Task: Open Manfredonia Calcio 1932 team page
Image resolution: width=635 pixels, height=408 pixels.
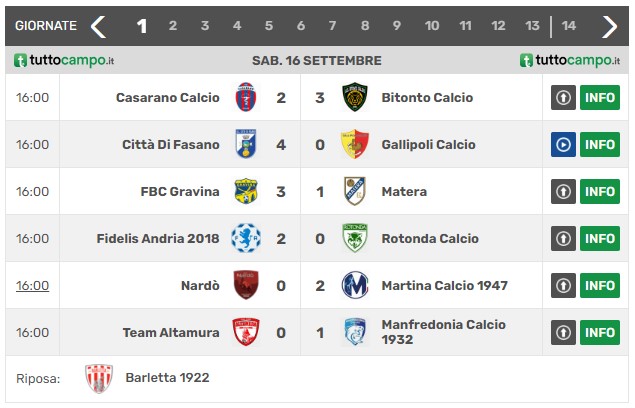Action: click(443, 332)
